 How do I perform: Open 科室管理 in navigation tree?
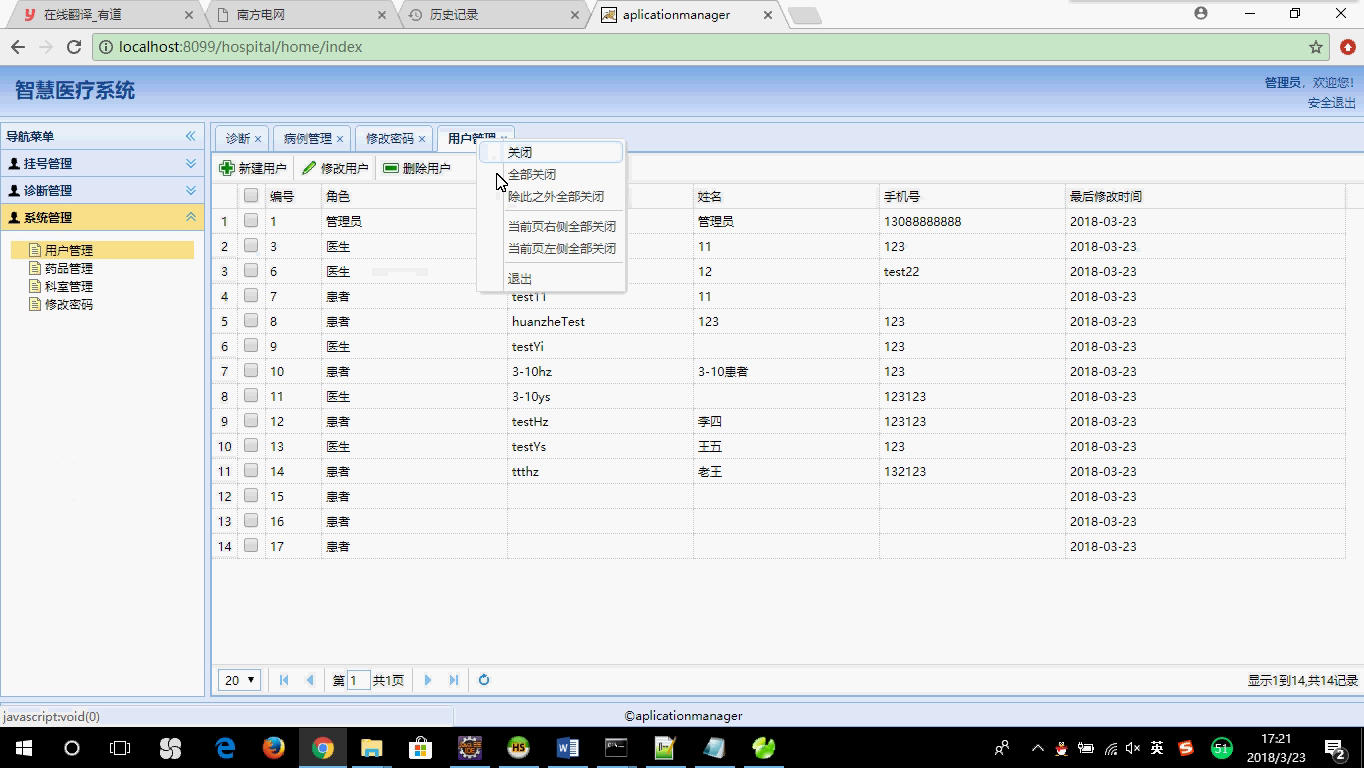[x=69, y=286]
